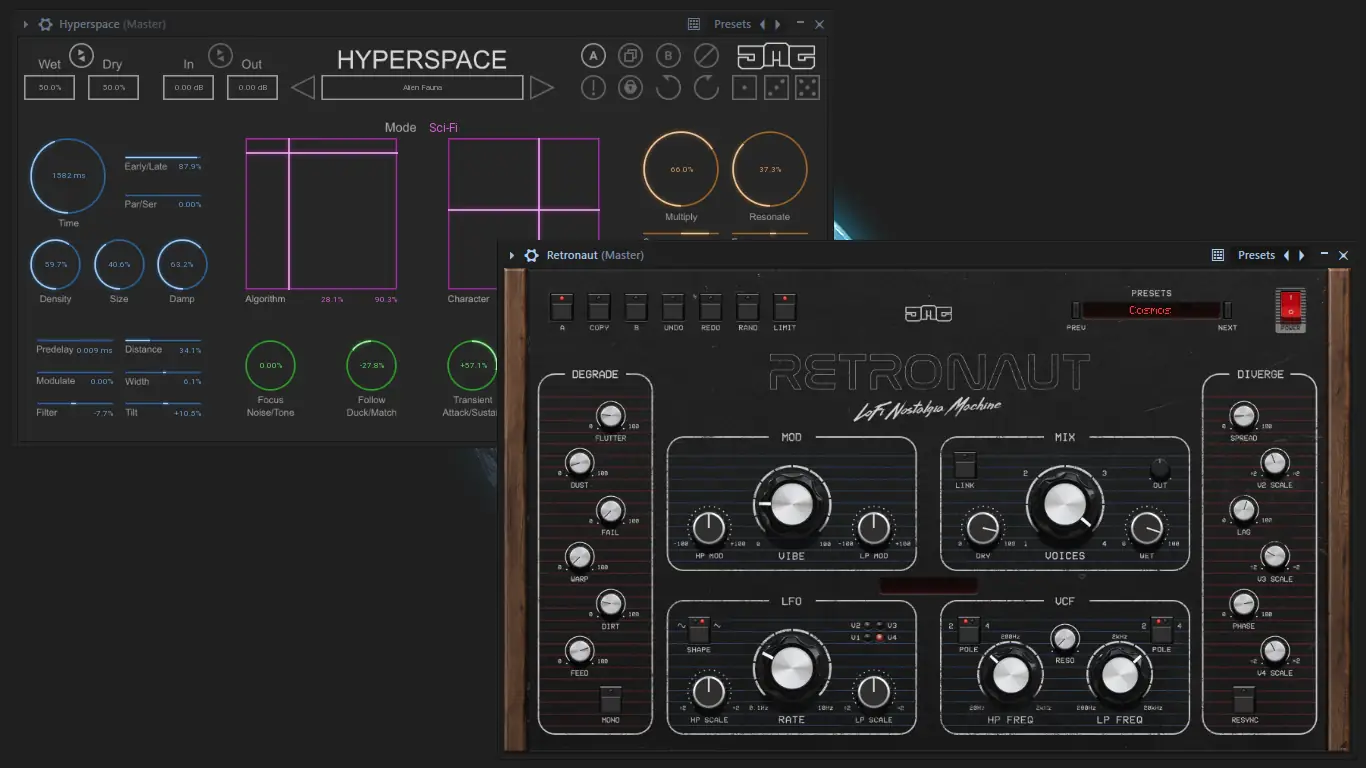Click the Time knob in Hyperspace
Viewport: 1366px width, 768px height.
[x=68, y=176]
